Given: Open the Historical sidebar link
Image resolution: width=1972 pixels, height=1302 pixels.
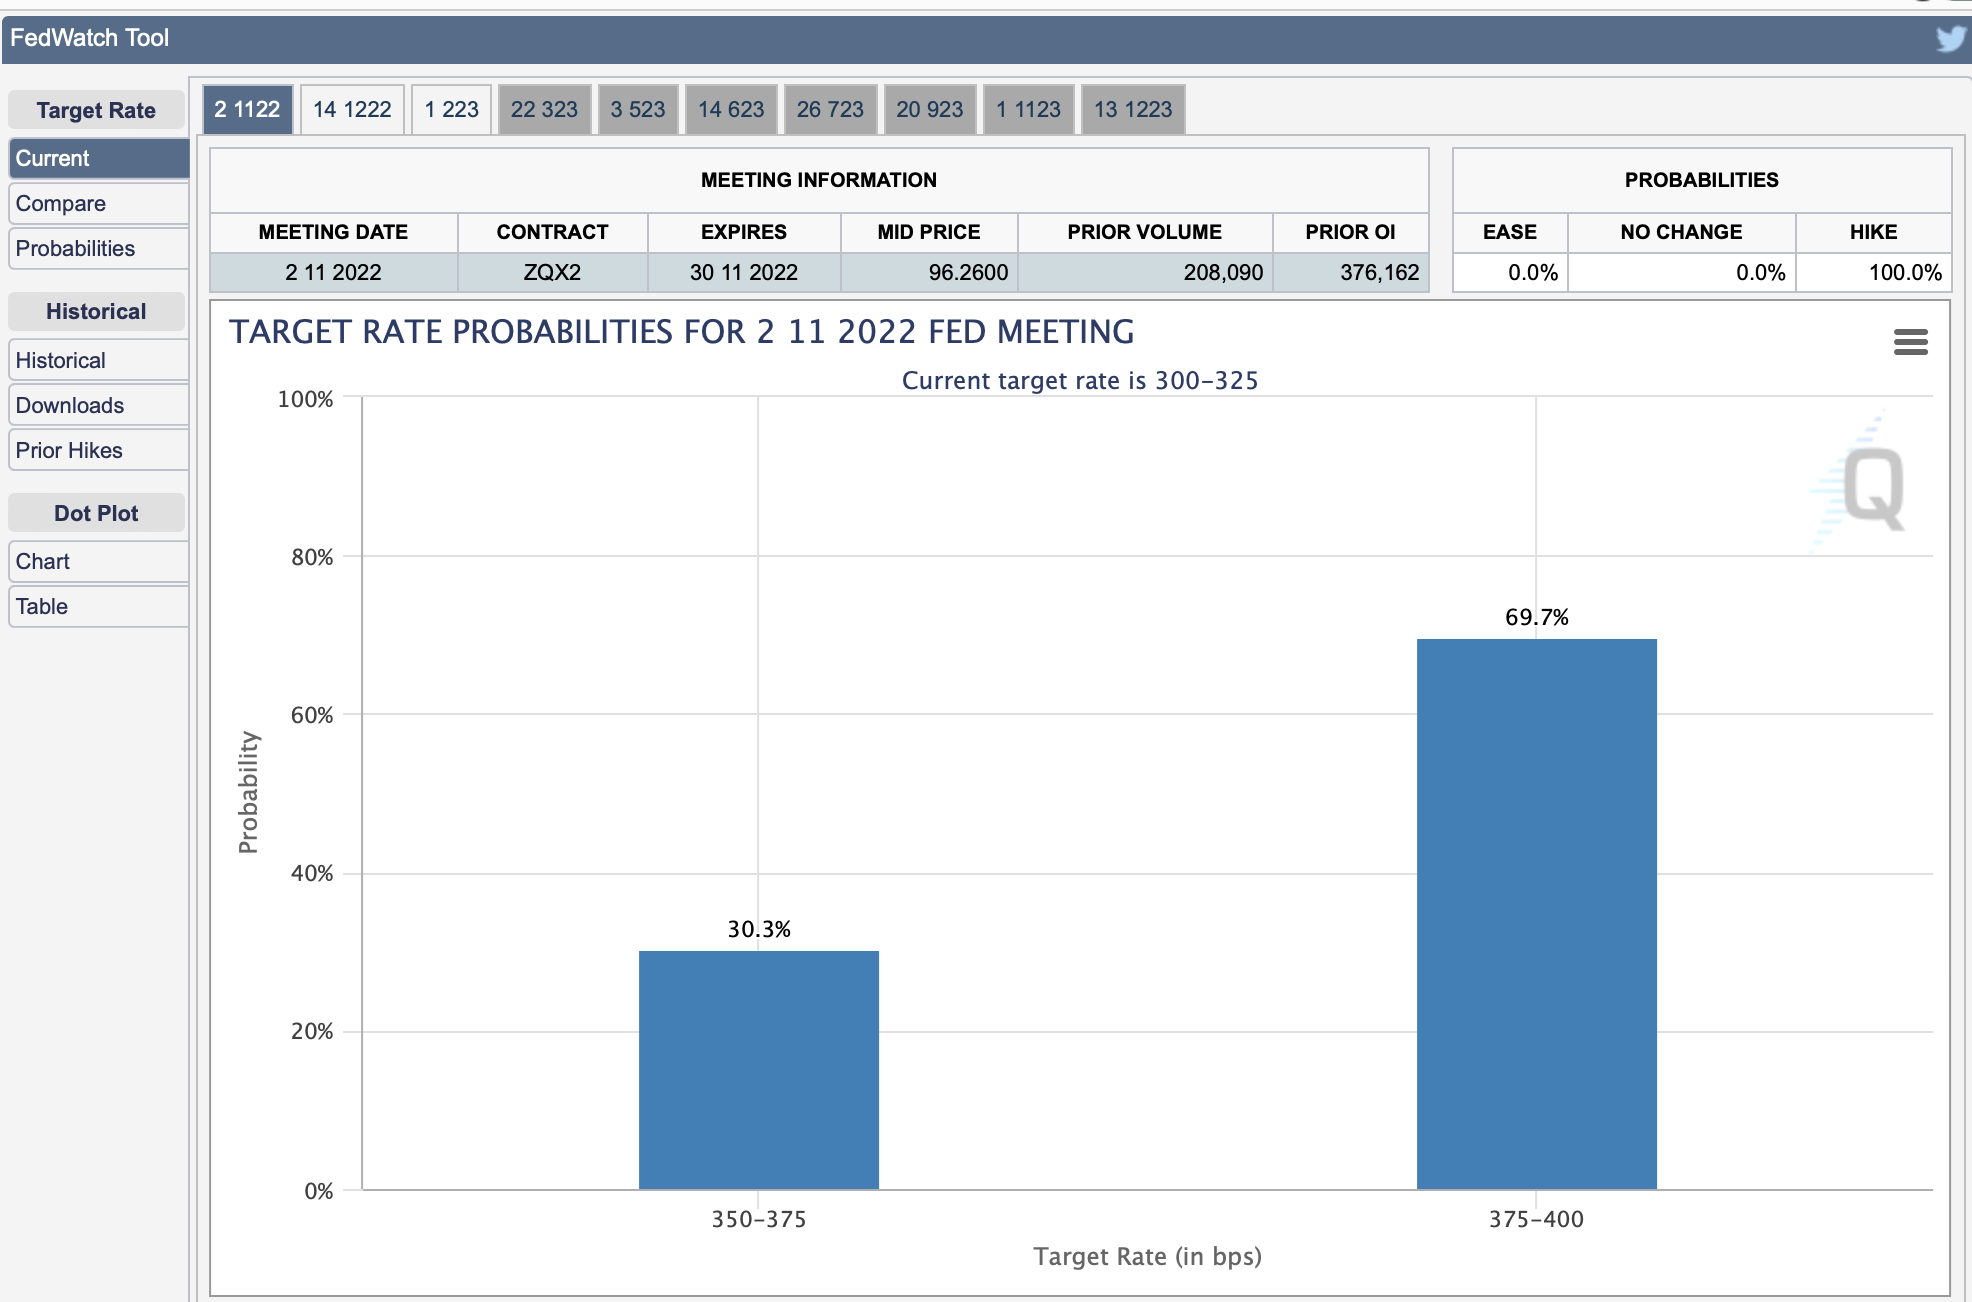Looking at the screenshot, I should click(98, 360).
